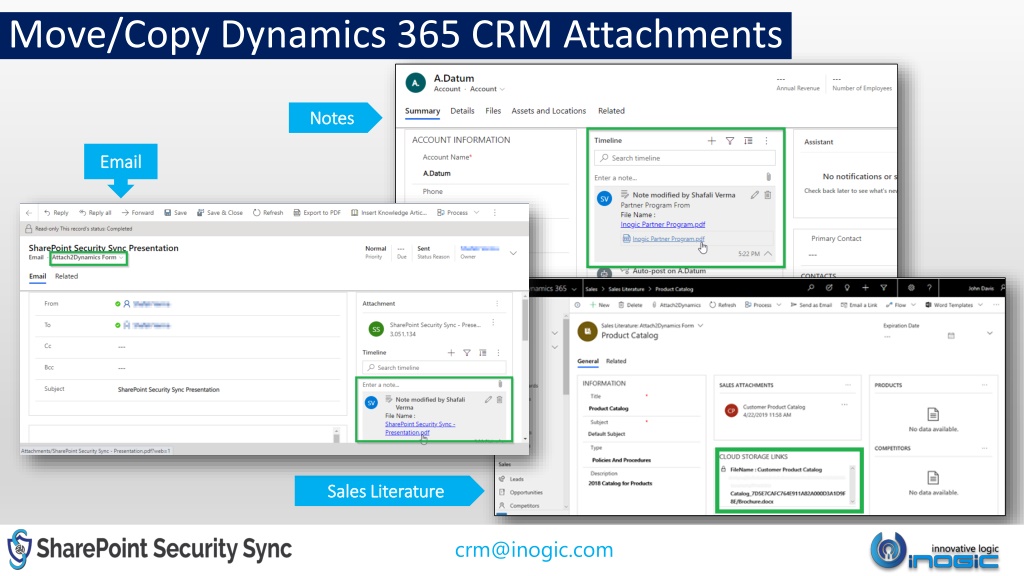Click the Subject field value in Email form
Image resolution: width=1024 pixels, height=576 pixels.
click(x=168, y=390)
